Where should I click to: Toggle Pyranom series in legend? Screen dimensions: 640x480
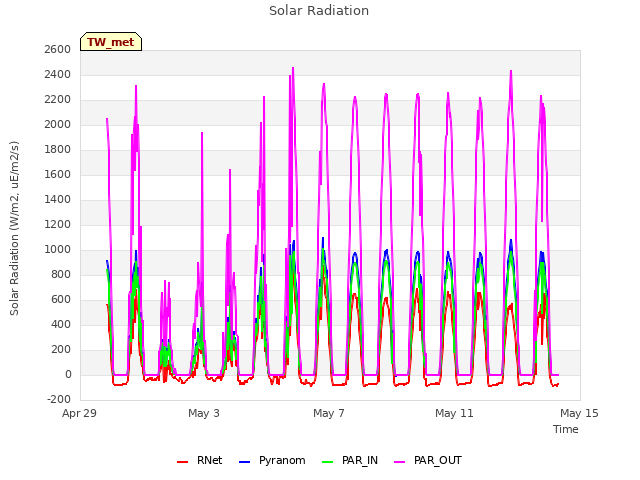pyautogui.click(x=272, y=460)
